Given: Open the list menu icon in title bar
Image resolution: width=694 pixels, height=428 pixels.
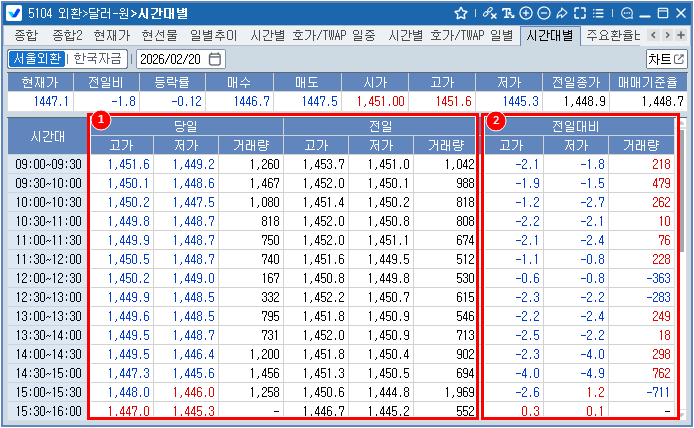Looking at the screenshot, I should coord(596,14).
